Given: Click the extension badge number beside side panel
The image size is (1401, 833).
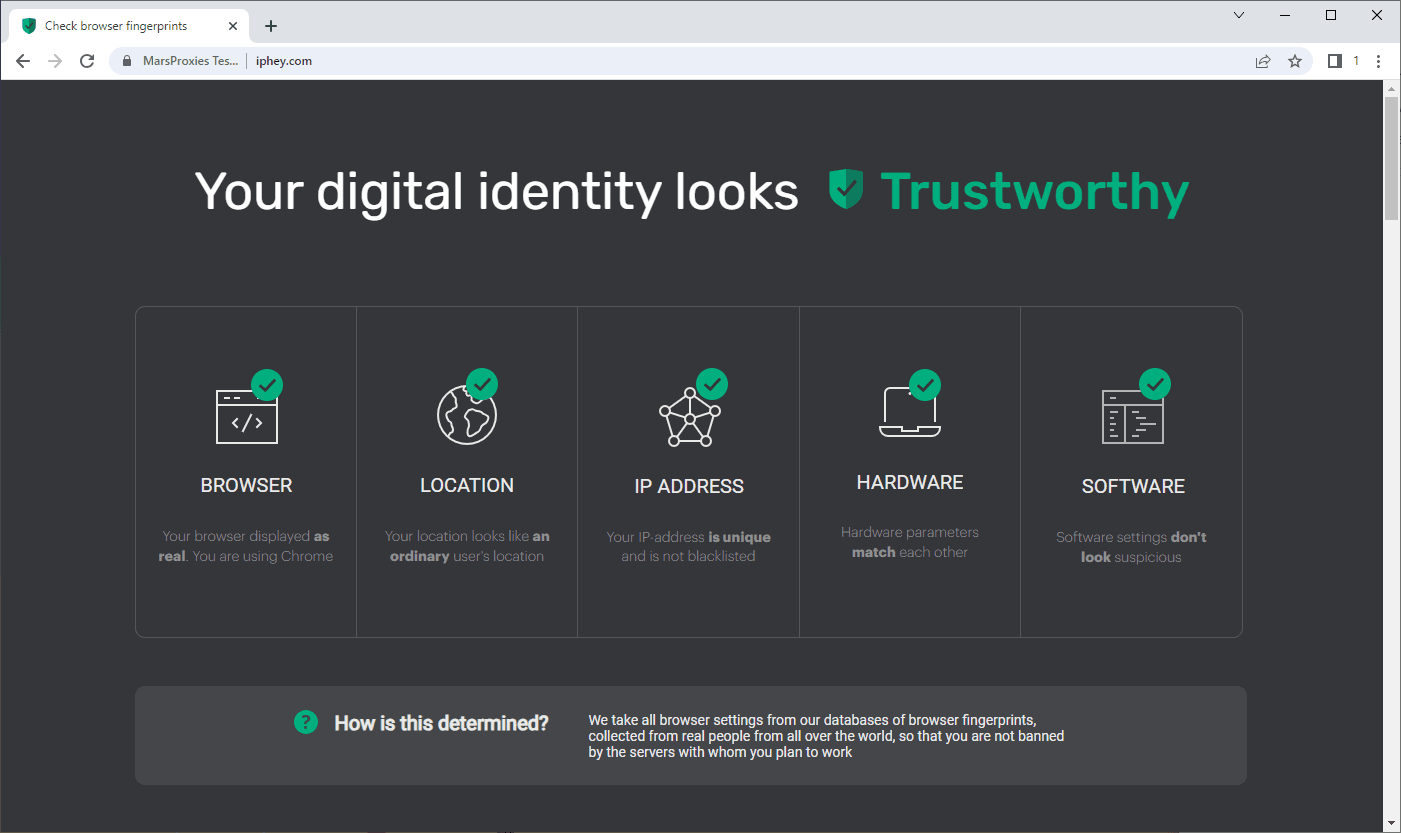Looking at the screenshot, I should (x=1356, y=61).
